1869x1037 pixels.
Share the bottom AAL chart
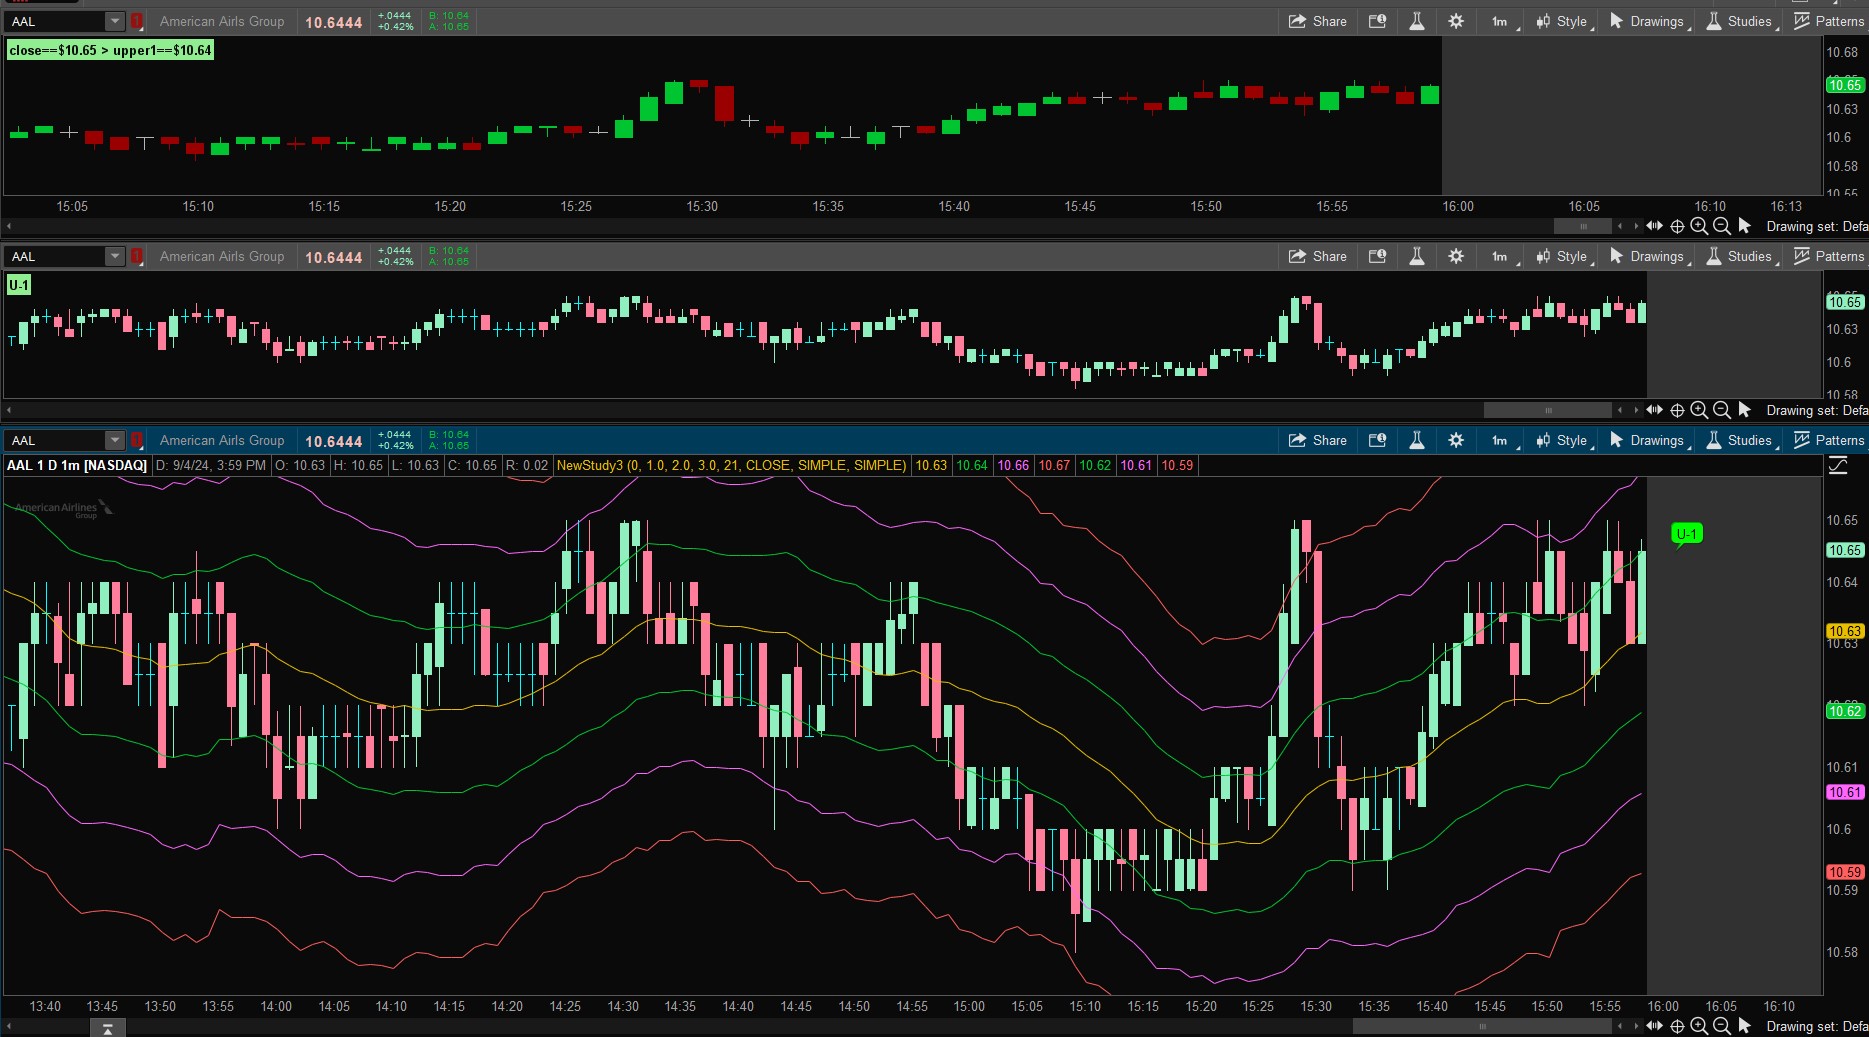[1317, 440]
